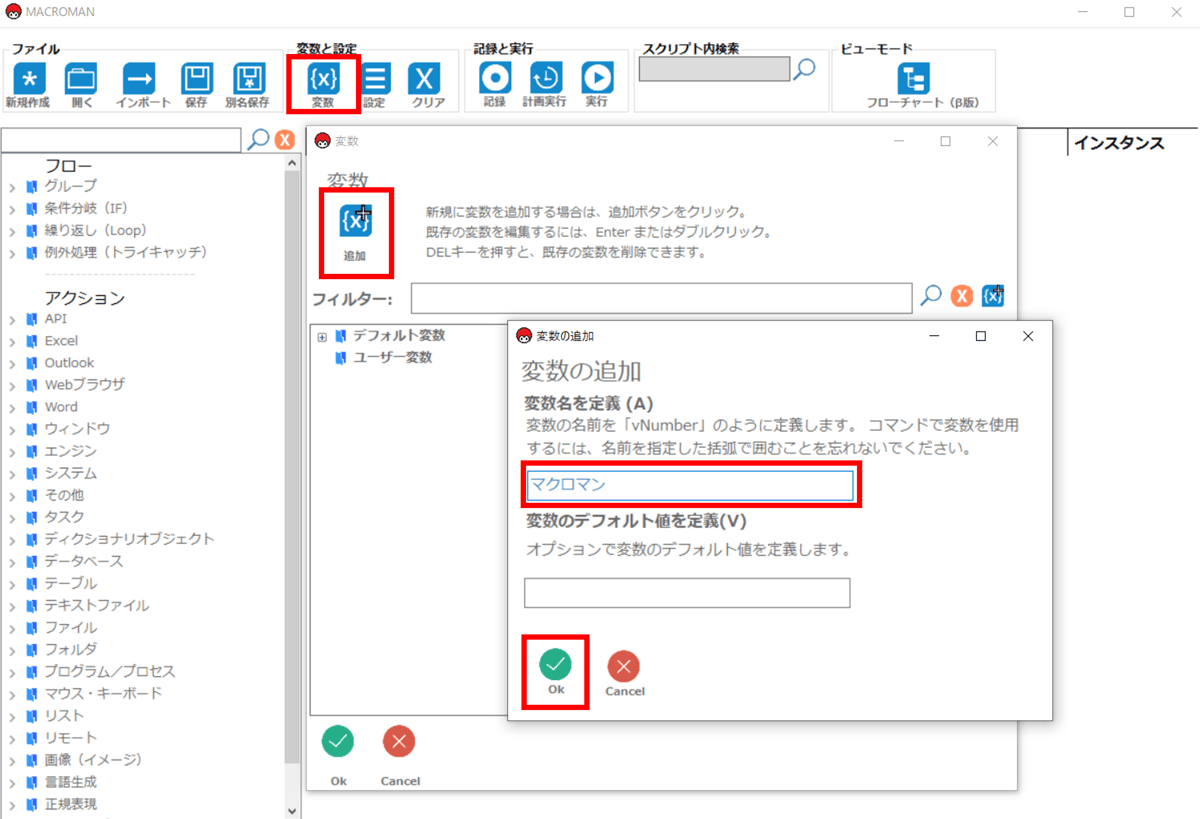Click the command search box above フロー
Image resolution: width=1200 pixels, height=819 pixels.
pos(121,139)
